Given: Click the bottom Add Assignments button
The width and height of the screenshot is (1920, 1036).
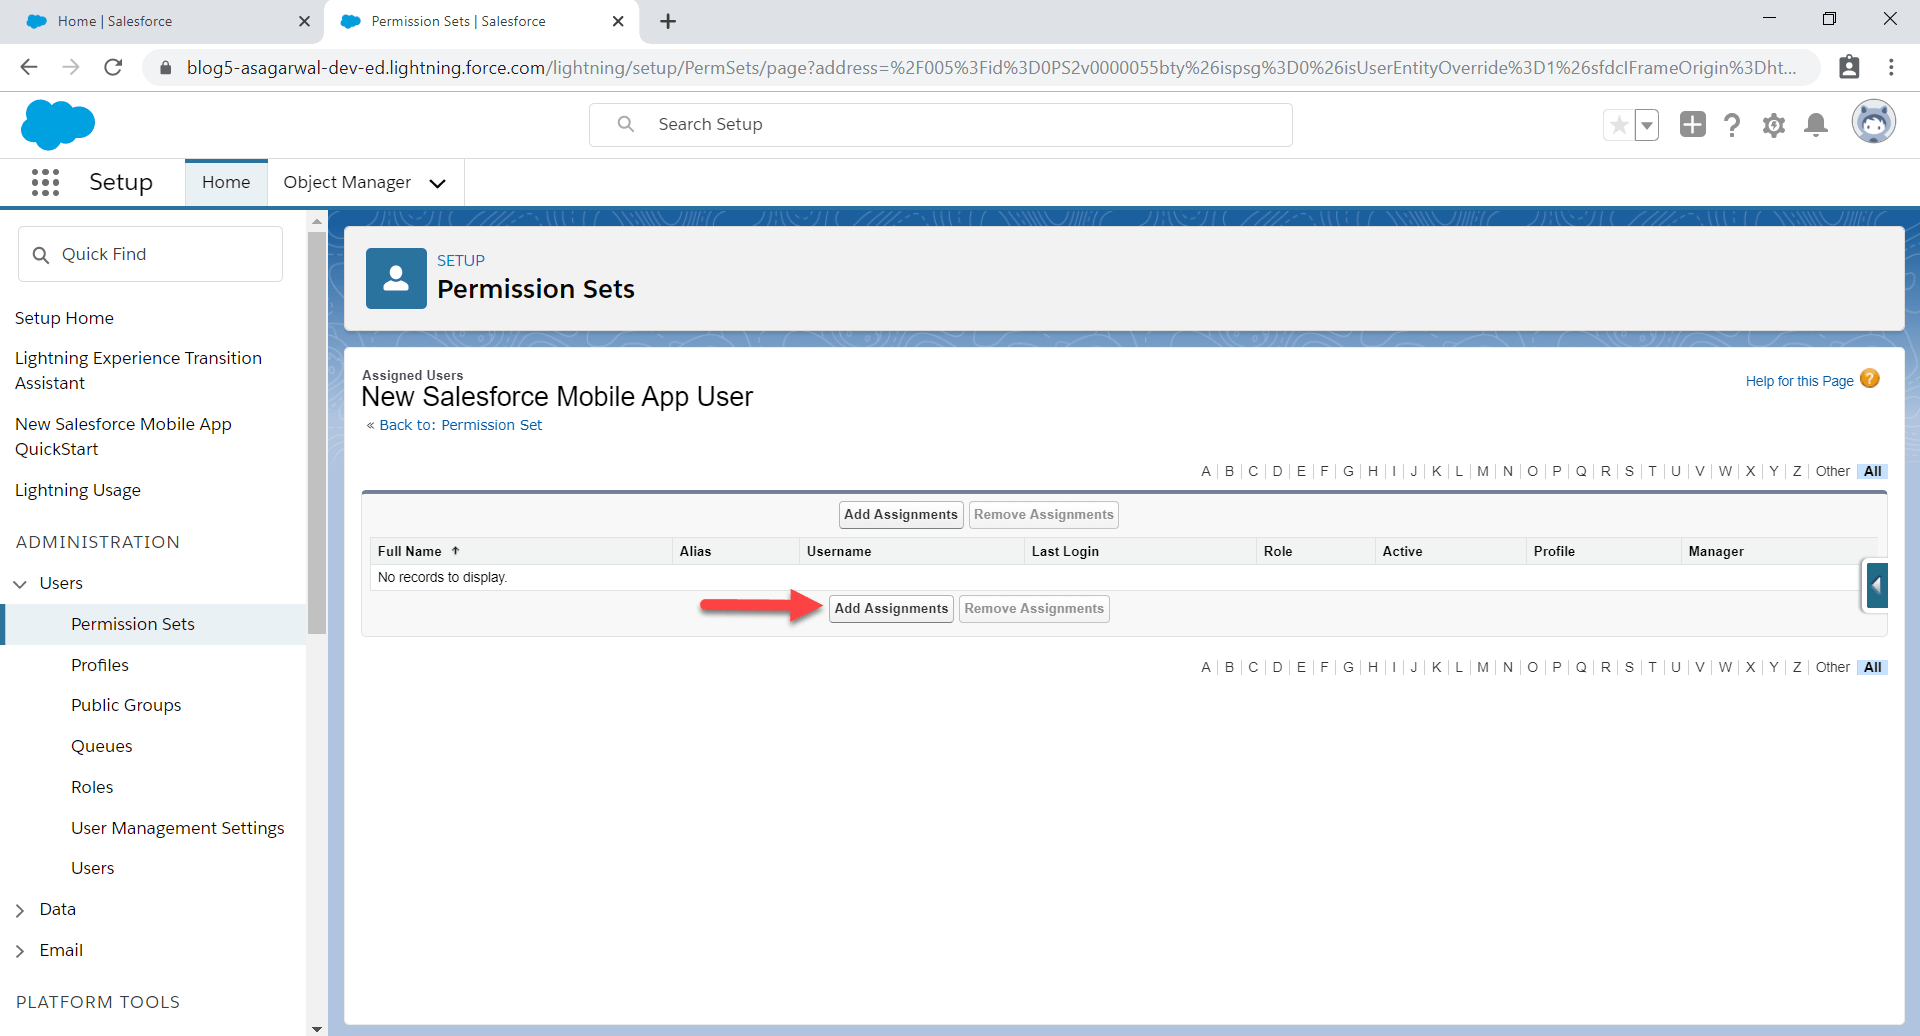Looking at the screenshot, I should coord(891,609).
